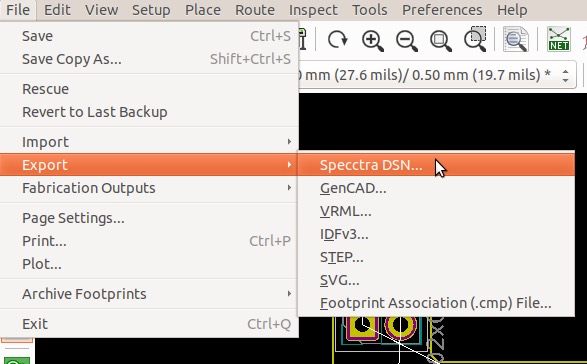The width and height of the screenshot is (587, 364).
Task: Select Footprint Association (.cmp) File... option
Action: point(436,303)
